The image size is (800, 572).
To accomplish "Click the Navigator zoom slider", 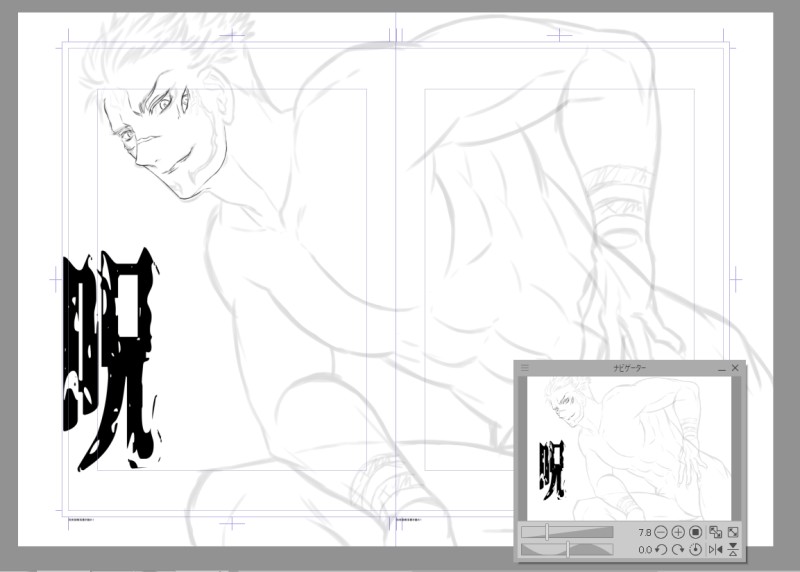I will [x=567, y=532].
